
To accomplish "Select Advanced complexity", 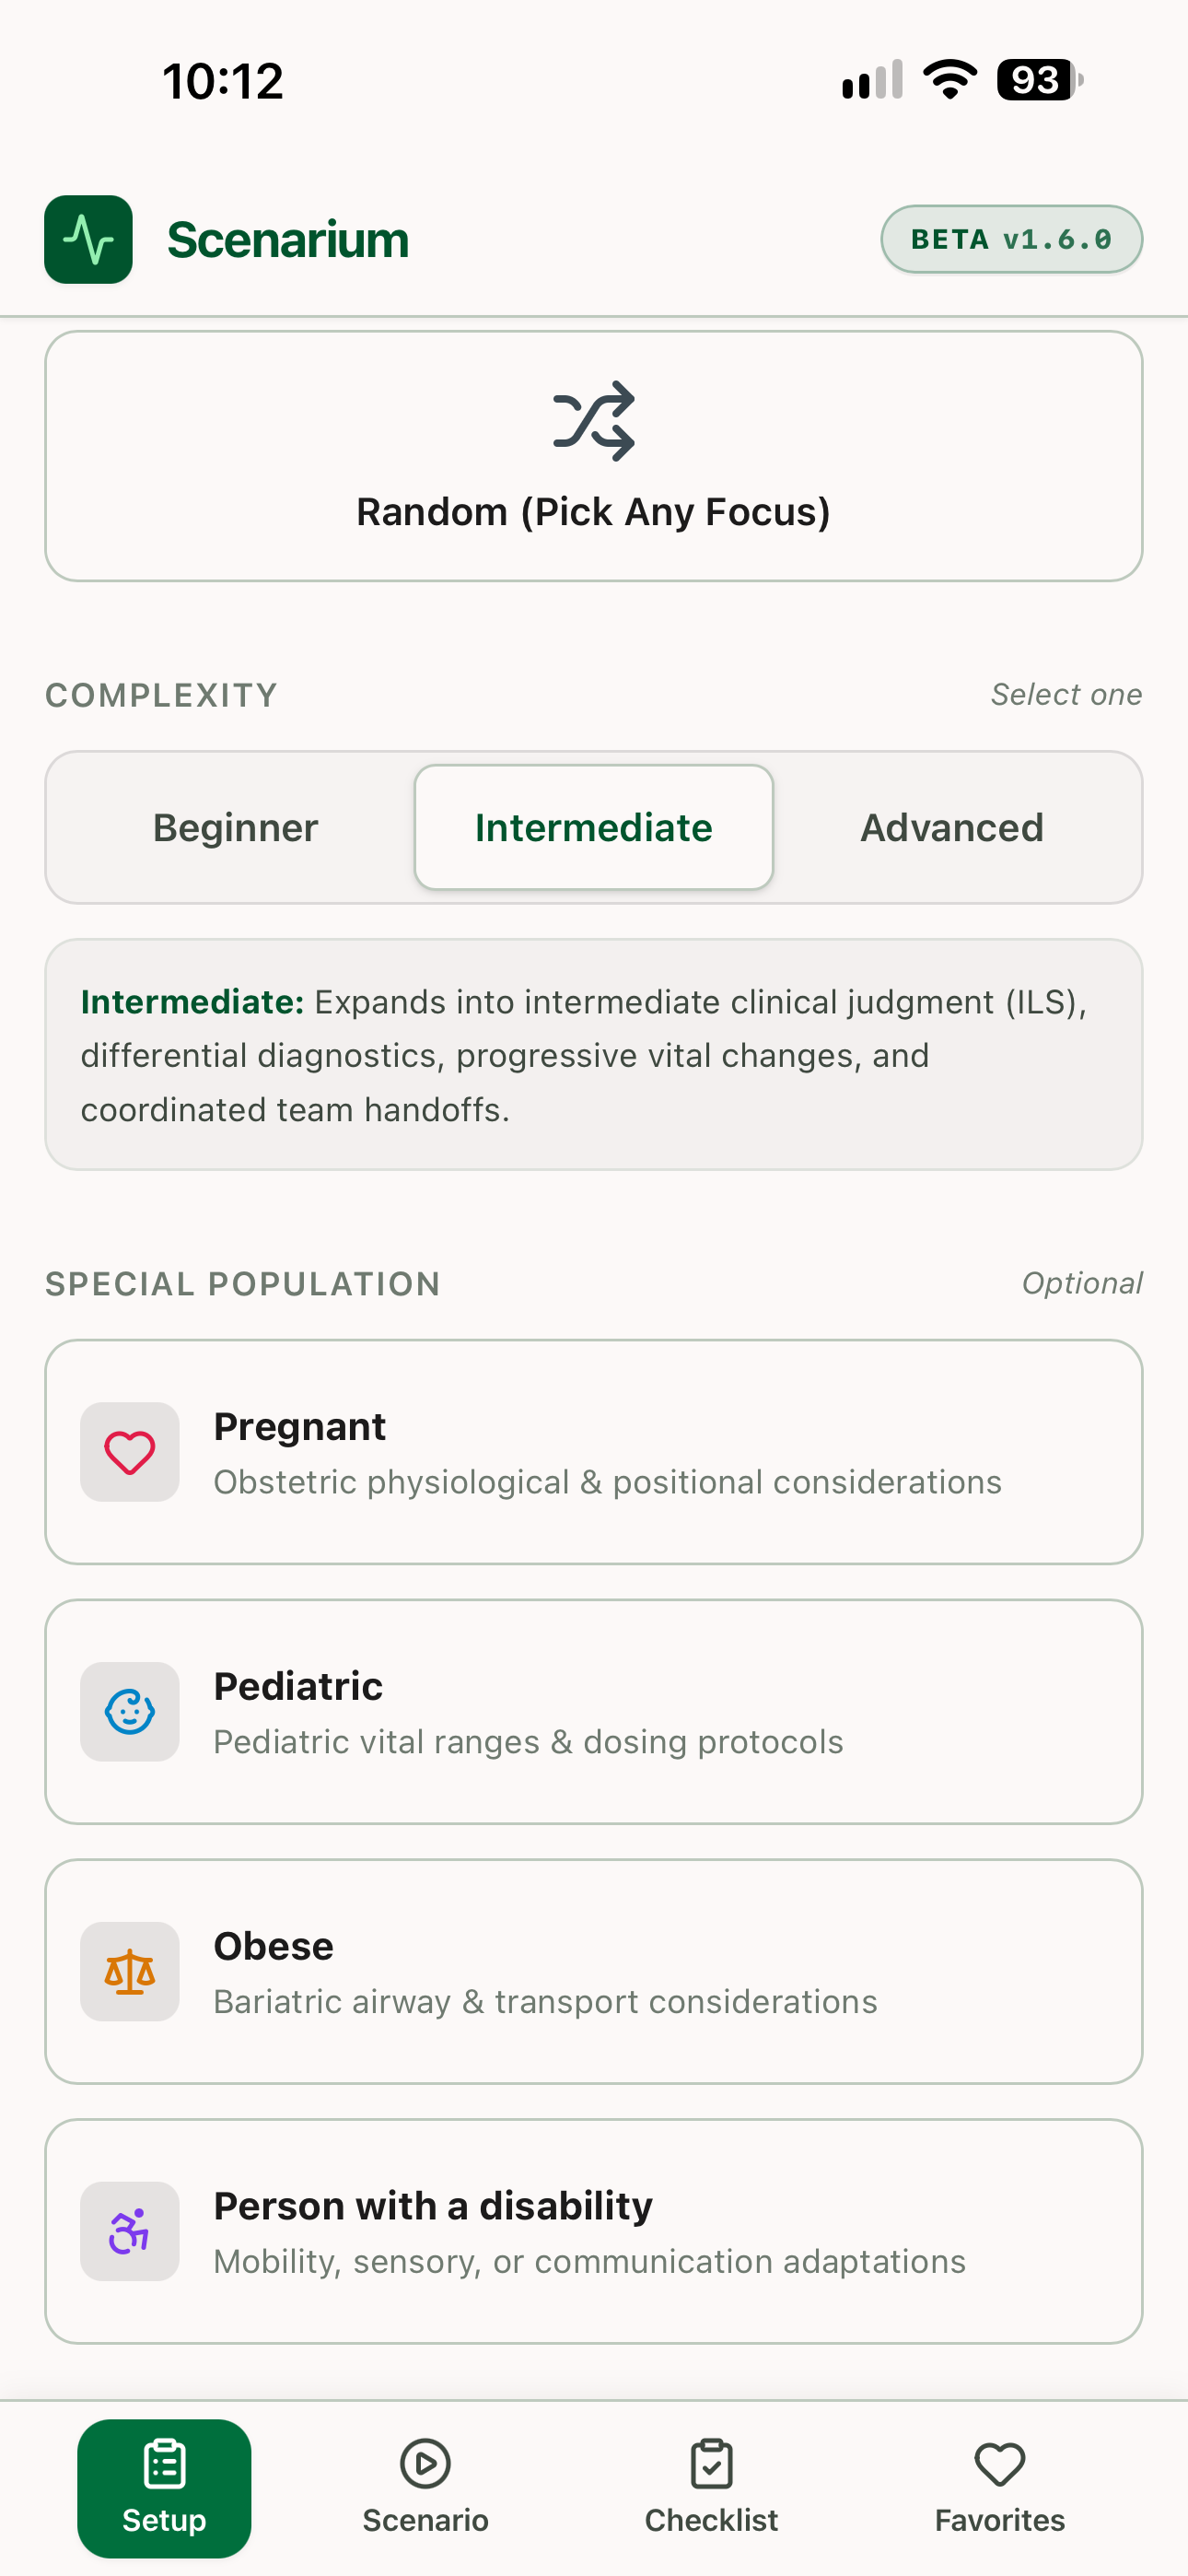I will [952, 828].
